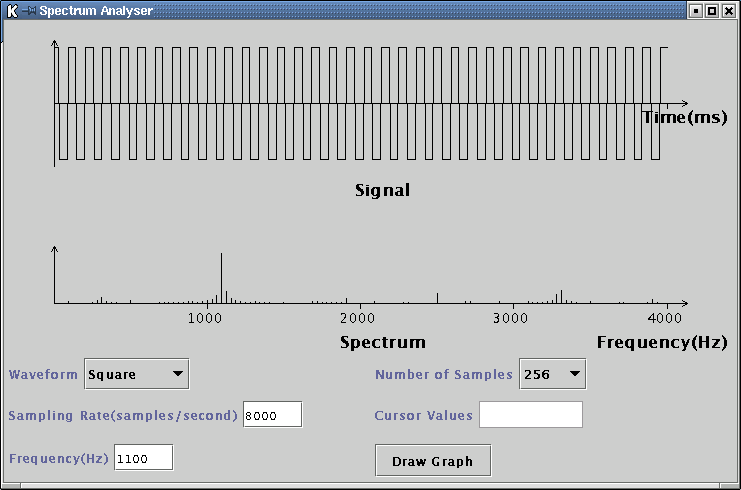
Task: Open the Waveform dropdown showing Square
Action: point(136,374)
